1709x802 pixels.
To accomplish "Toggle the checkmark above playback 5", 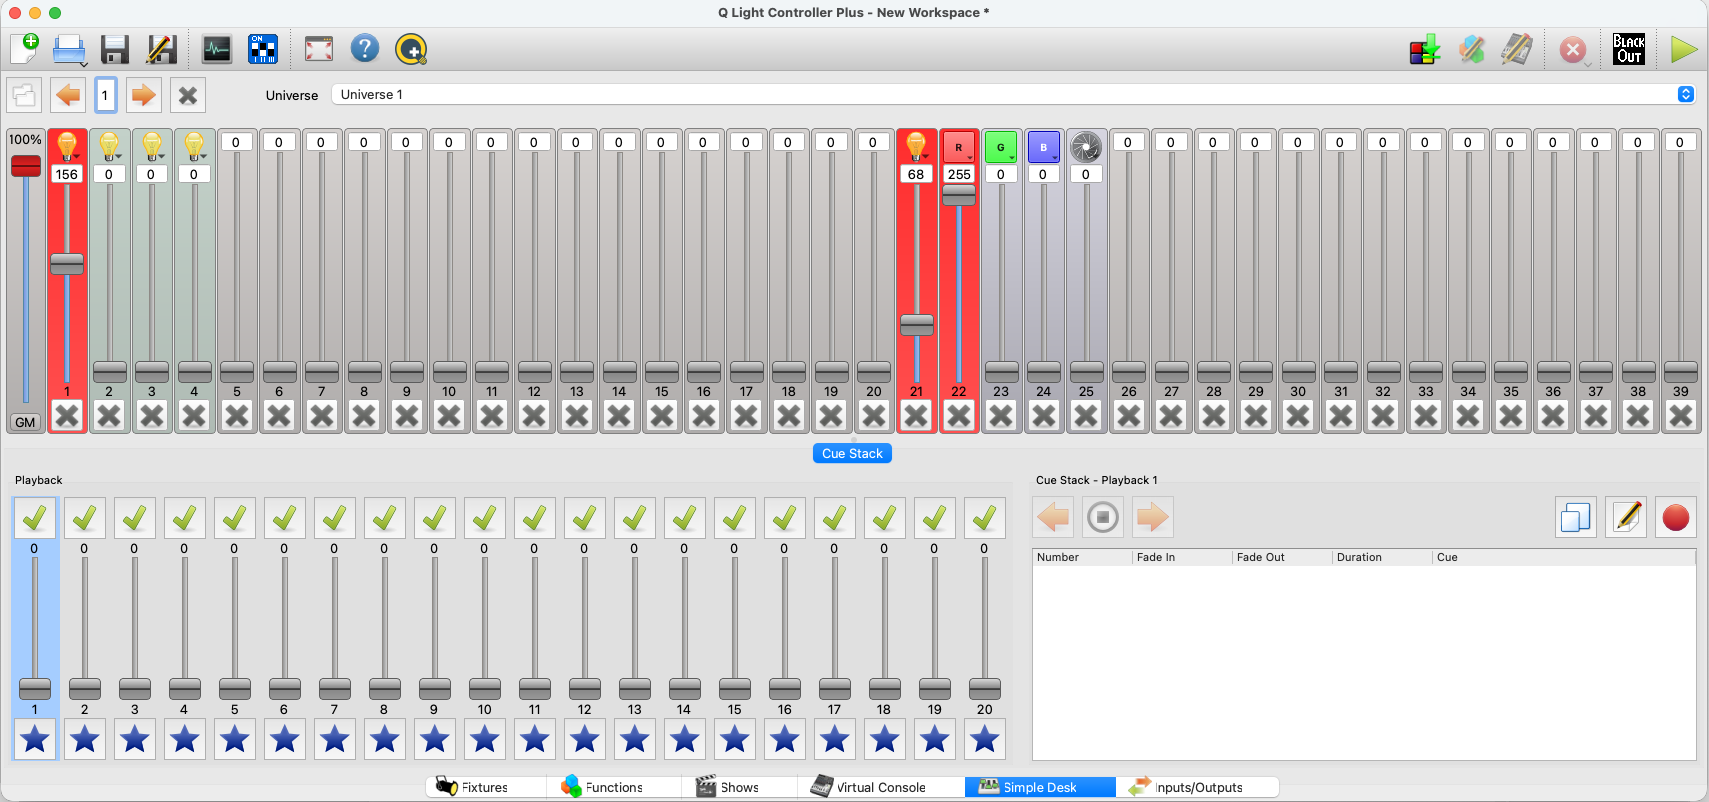I will (234, 518).
